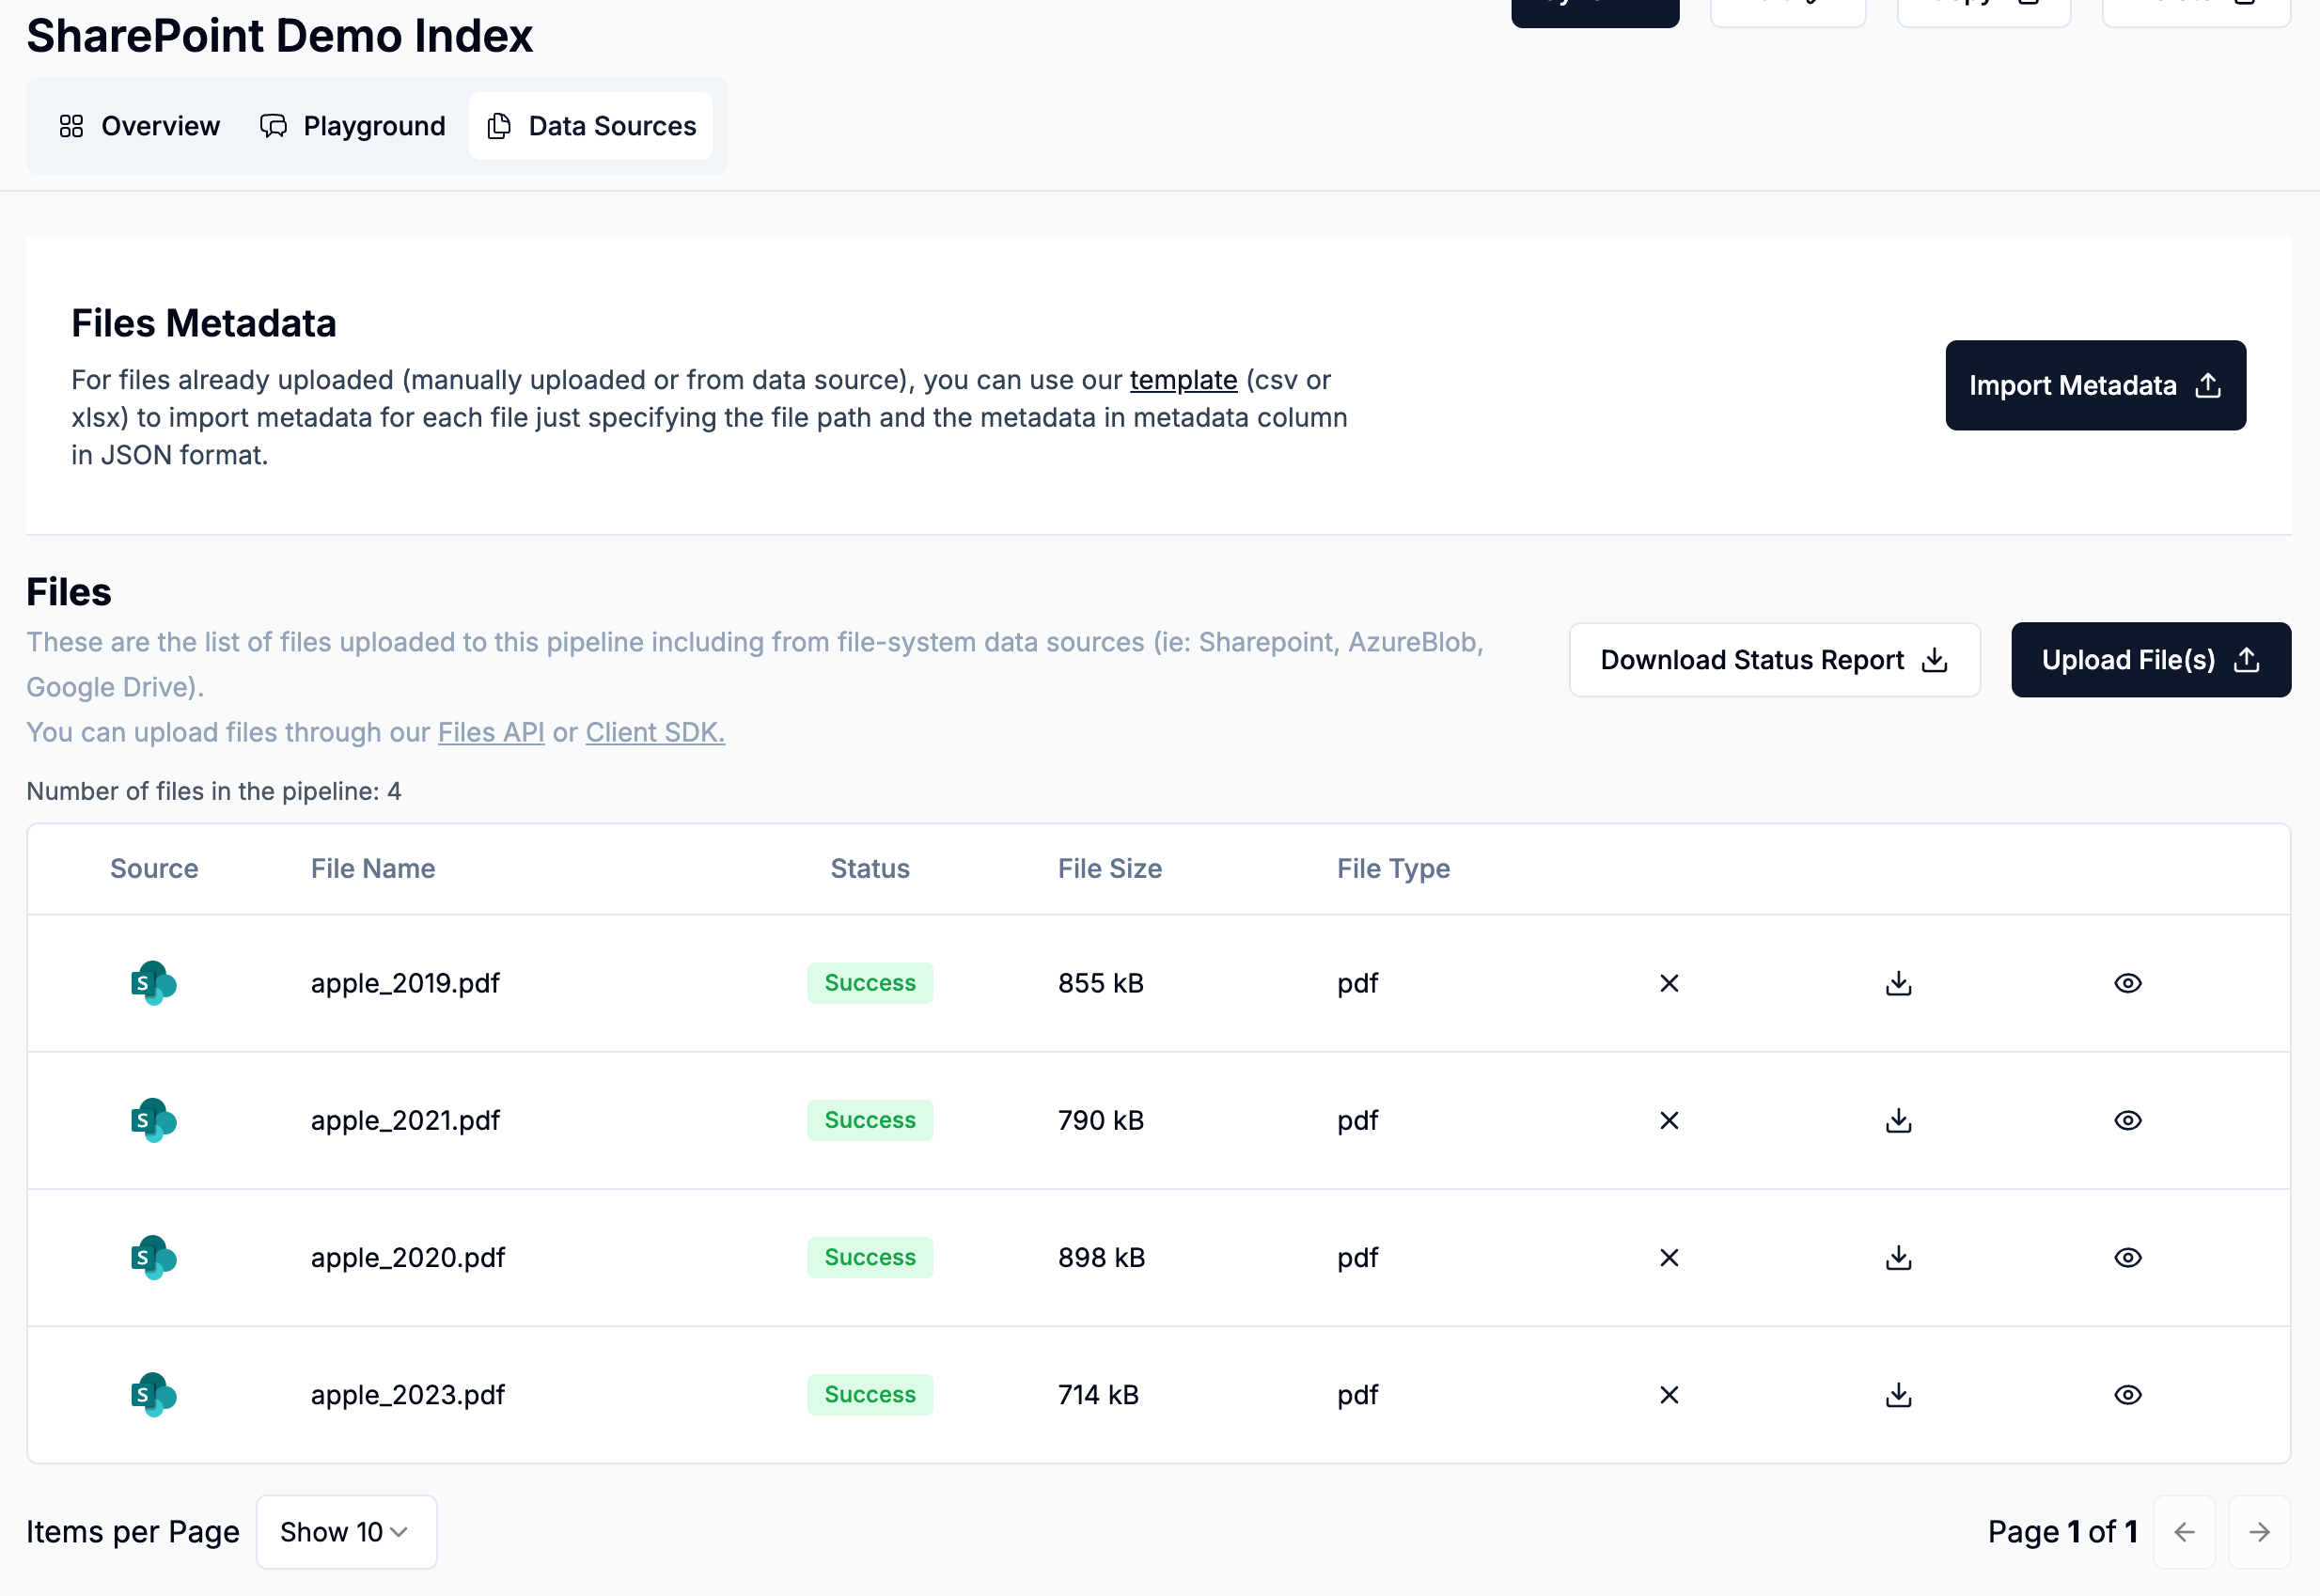Remove apple_2023.pdf with the X icon
2320x1596 pixels.
point(1669,1394)
